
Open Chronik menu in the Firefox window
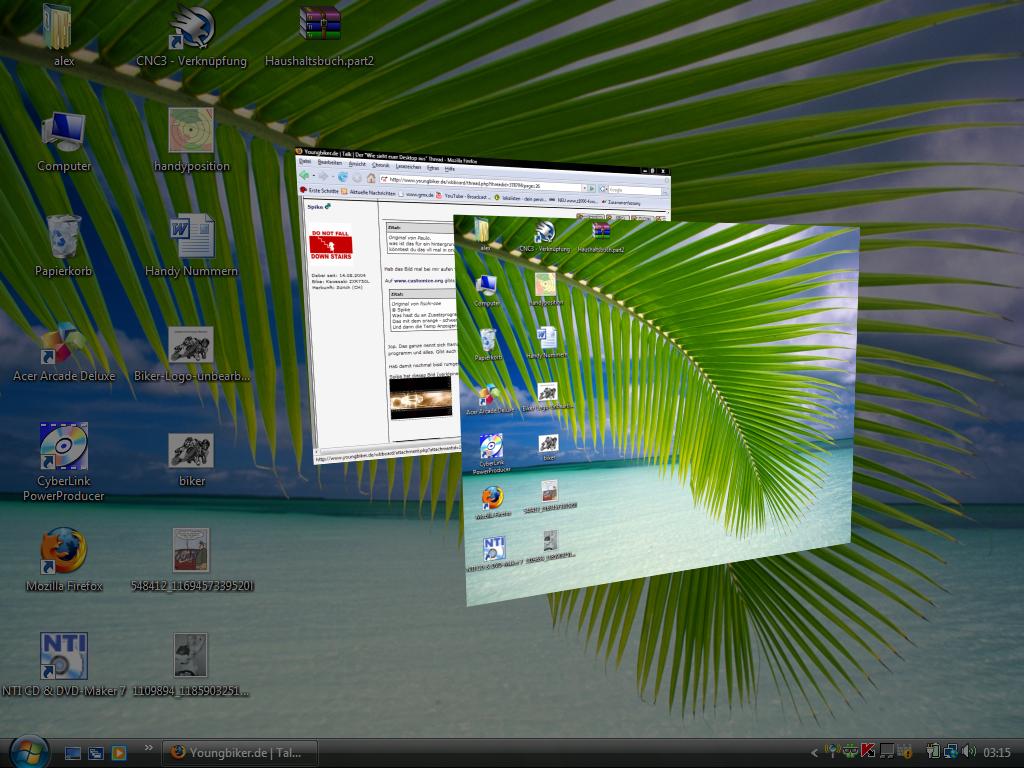[x=381, y=165]
